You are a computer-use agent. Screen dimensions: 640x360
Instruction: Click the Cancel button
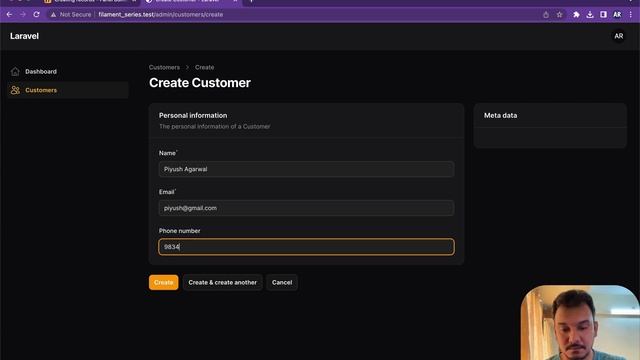click(282, 282)
